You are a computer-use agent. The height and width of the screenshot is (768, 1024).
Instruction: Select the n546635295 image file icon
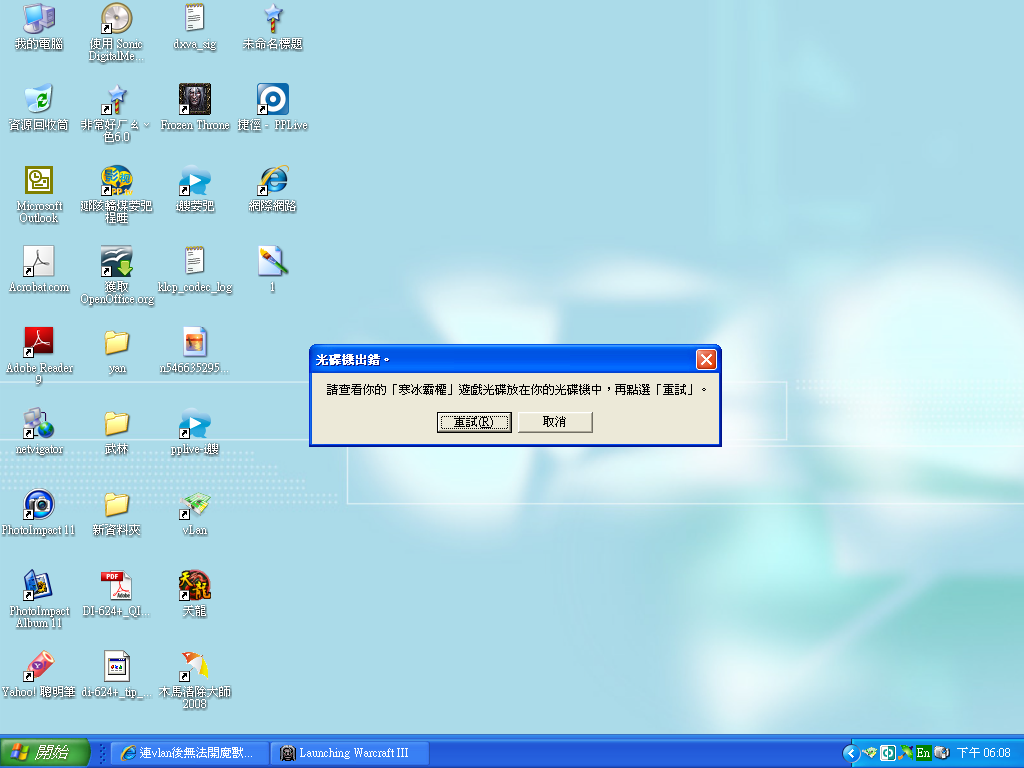coord(195,343)
